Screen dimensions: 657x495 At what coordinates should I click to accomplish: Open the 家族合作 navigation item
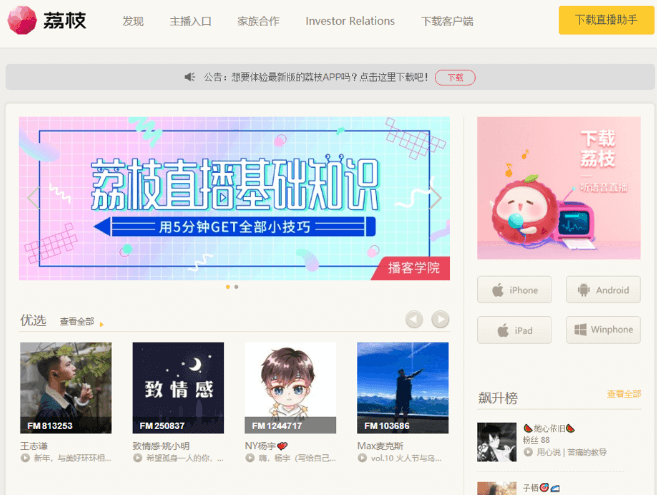pos(258,21)
